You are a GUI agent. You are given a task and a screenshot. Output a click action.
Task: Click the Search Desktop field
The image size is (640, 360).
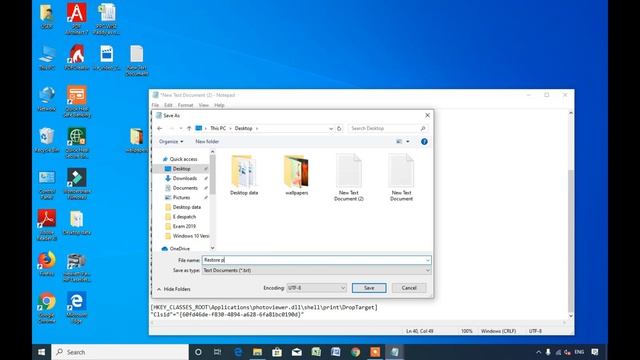click(x=387, y=128)
